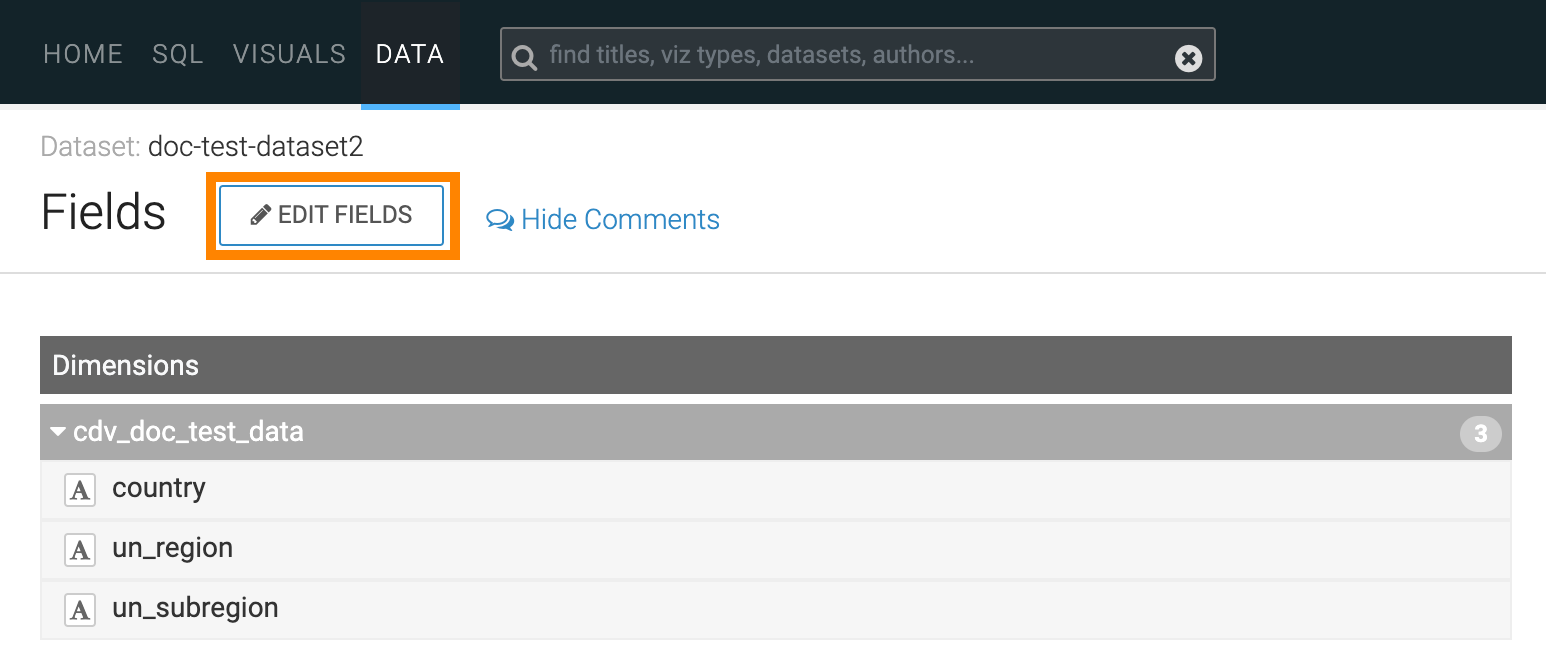The width and height of the screenshot is (1546, 652).
Task: Clear the search box with X icon
Action: [x=1188, y=58]
